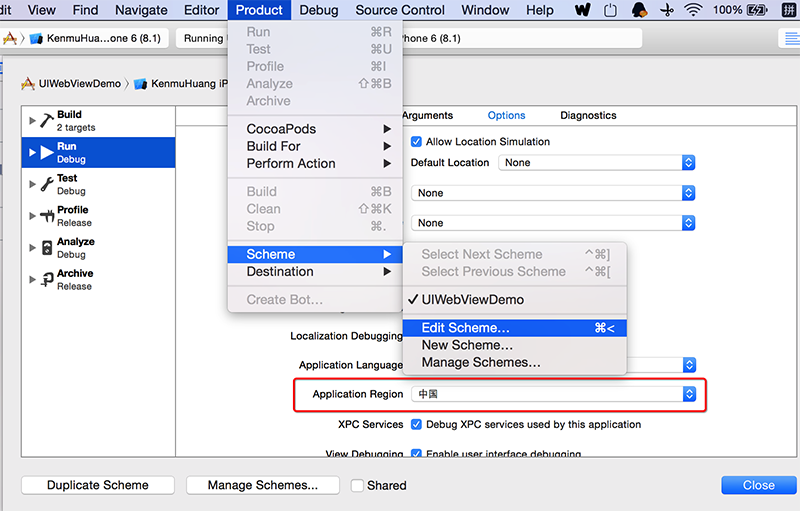Choose New Scheme... from the submenu
Image resolution: width=800 pixels, height=511 pixels.
[x=514, y=345]
